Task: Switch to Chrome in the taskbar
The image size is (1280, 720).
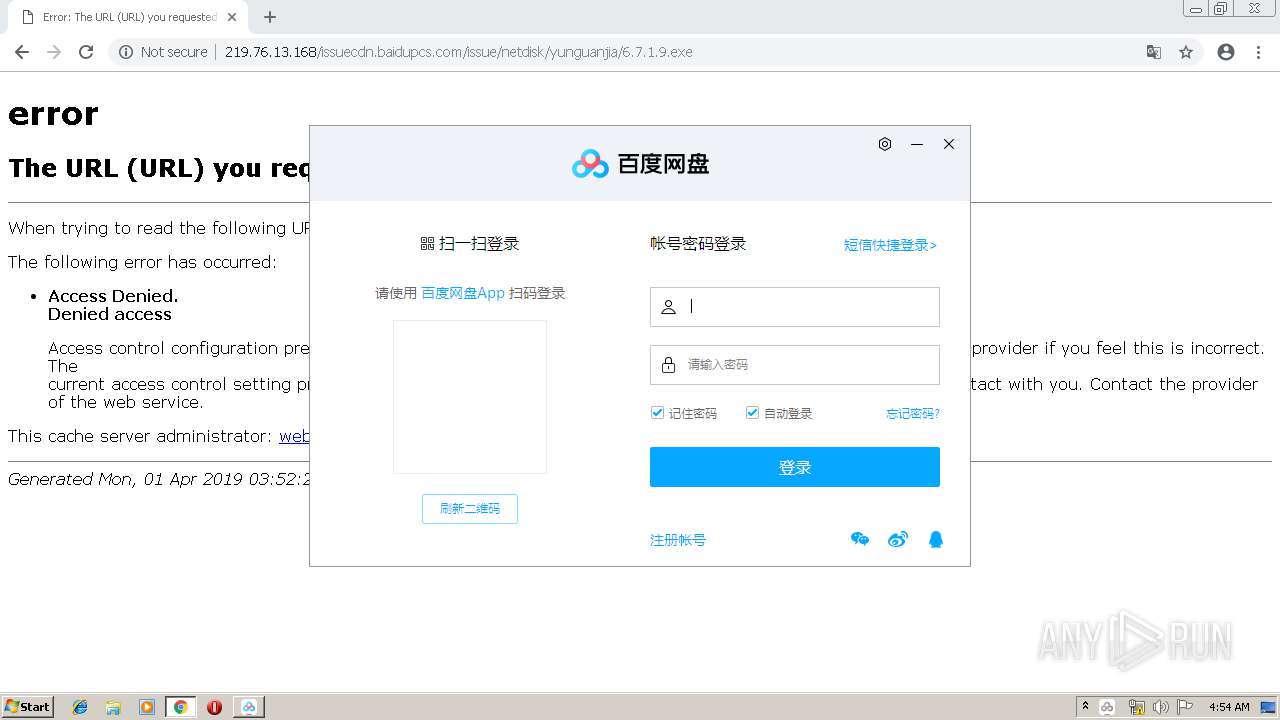Action: pyautogui.click(x=181, y=707)
